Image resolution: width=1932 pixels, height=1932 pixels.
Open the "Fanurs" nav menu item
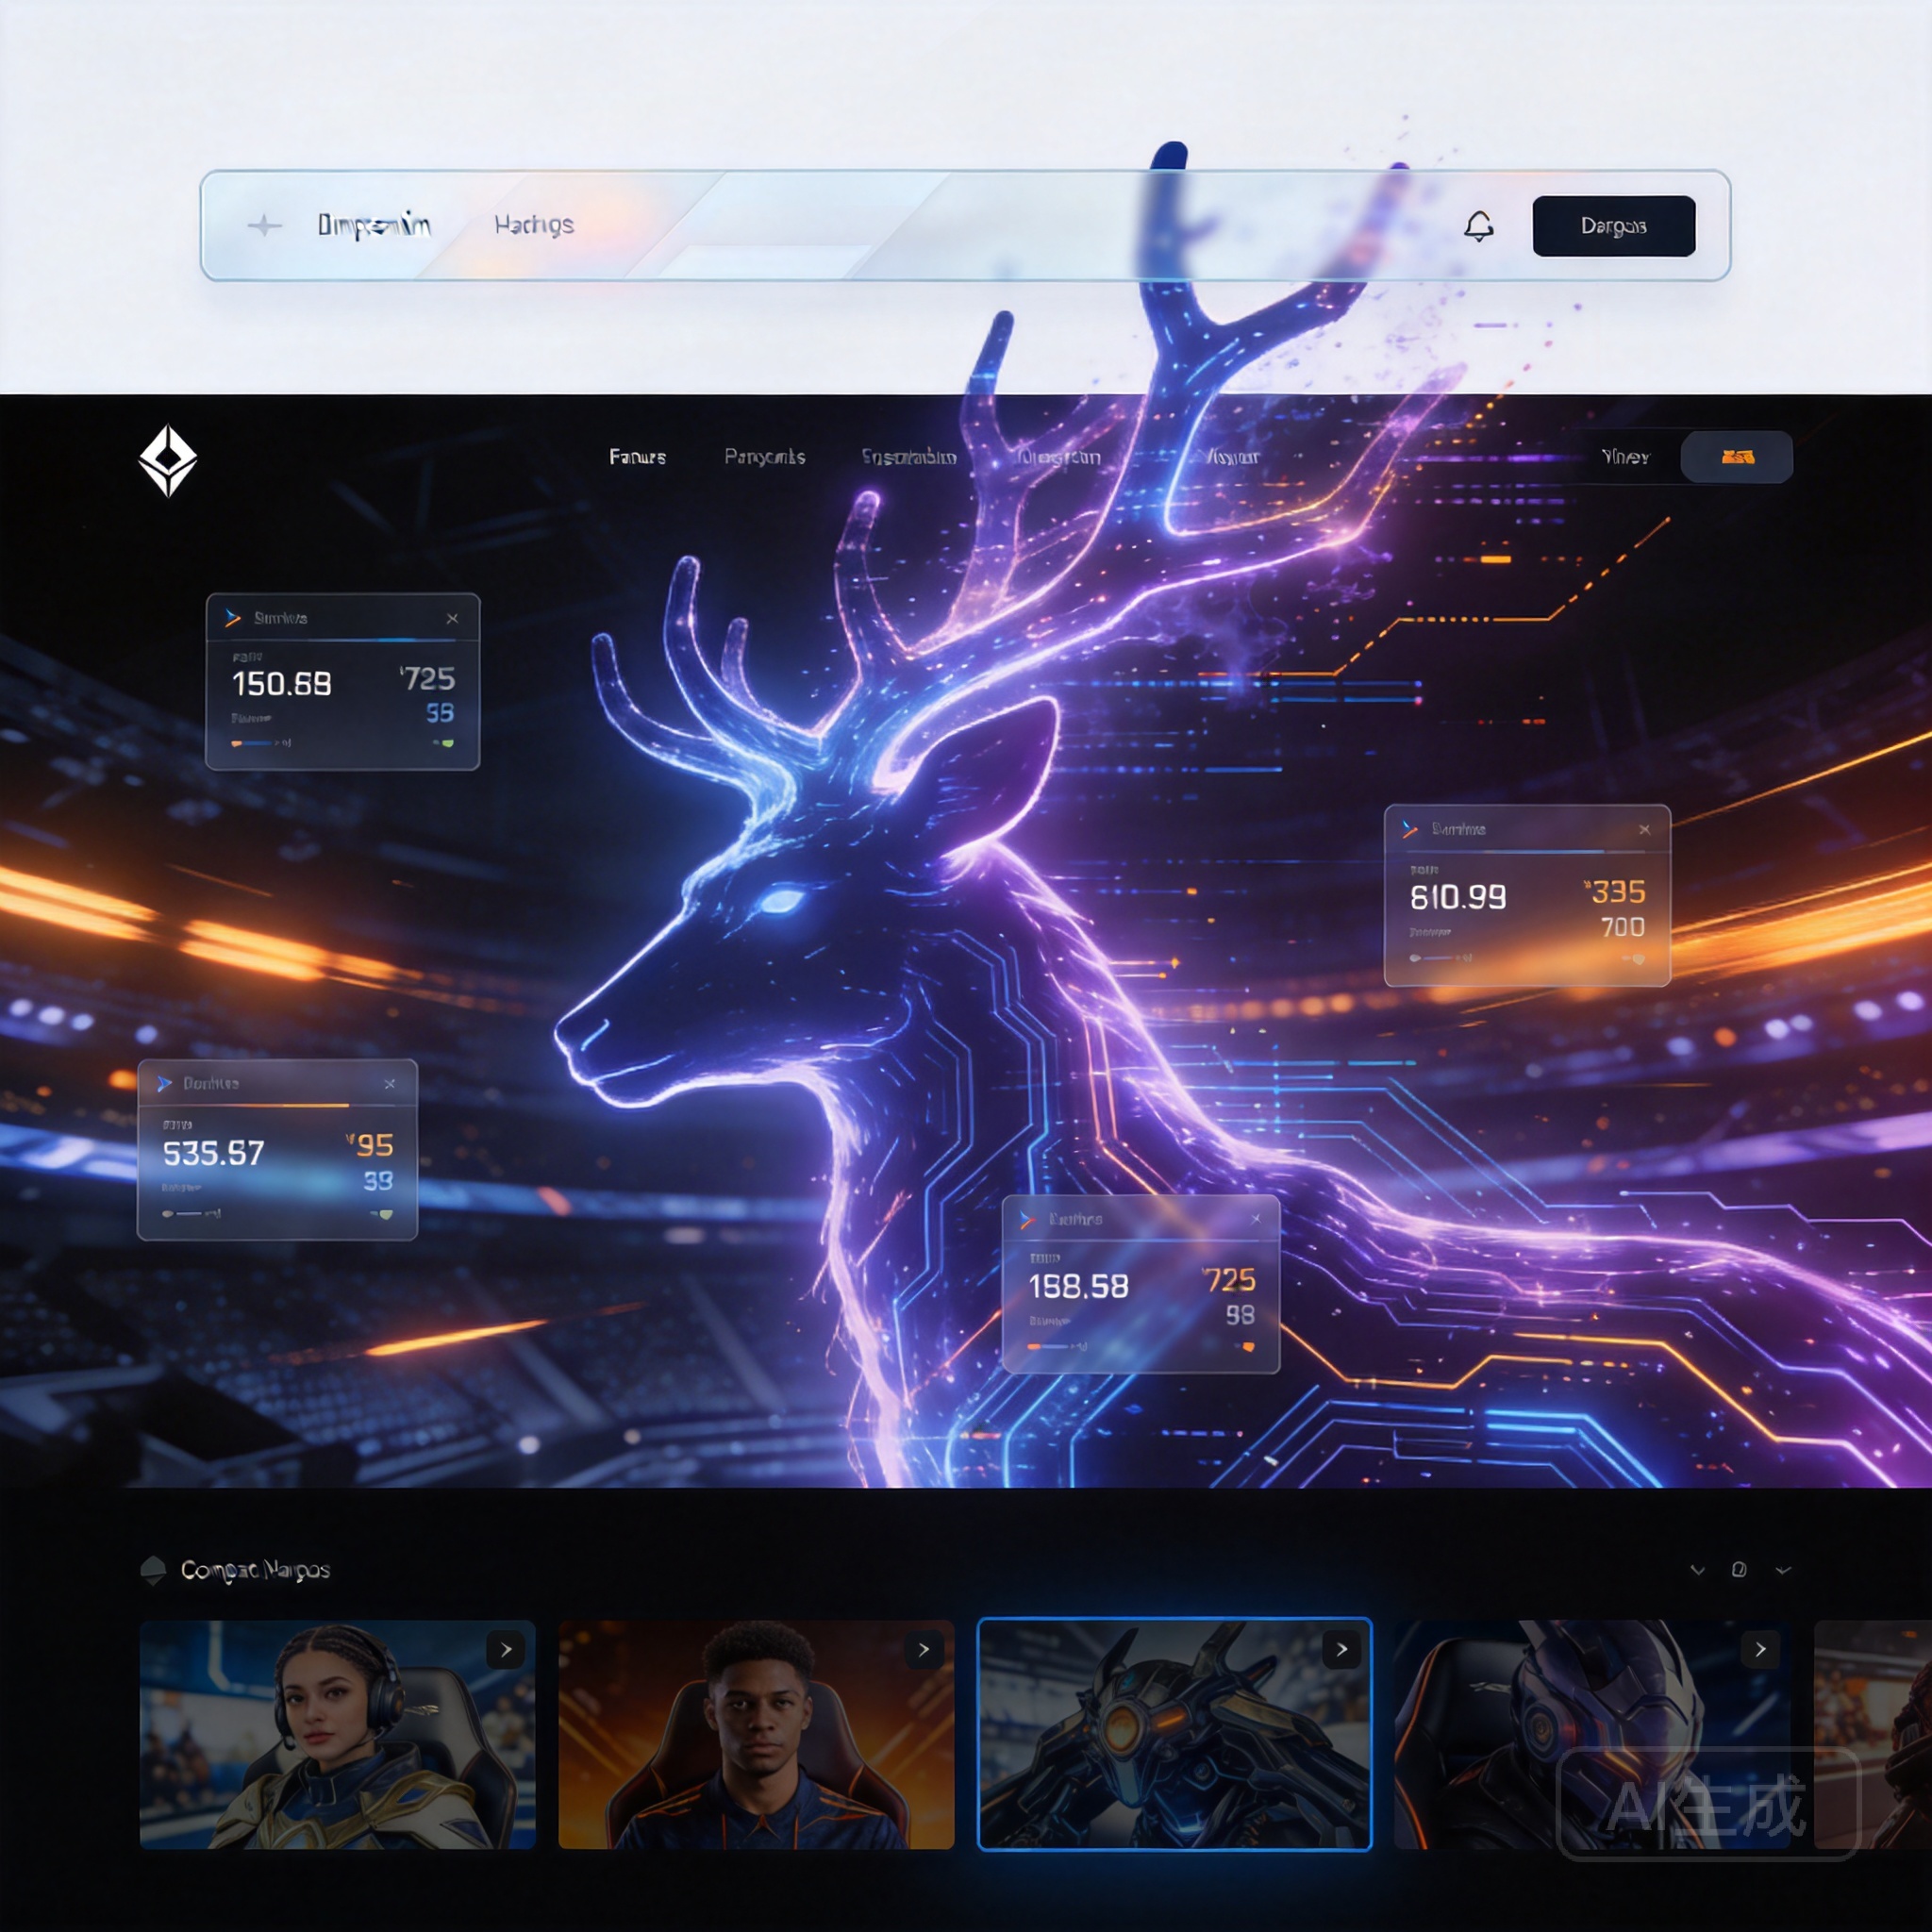[637, 457]
